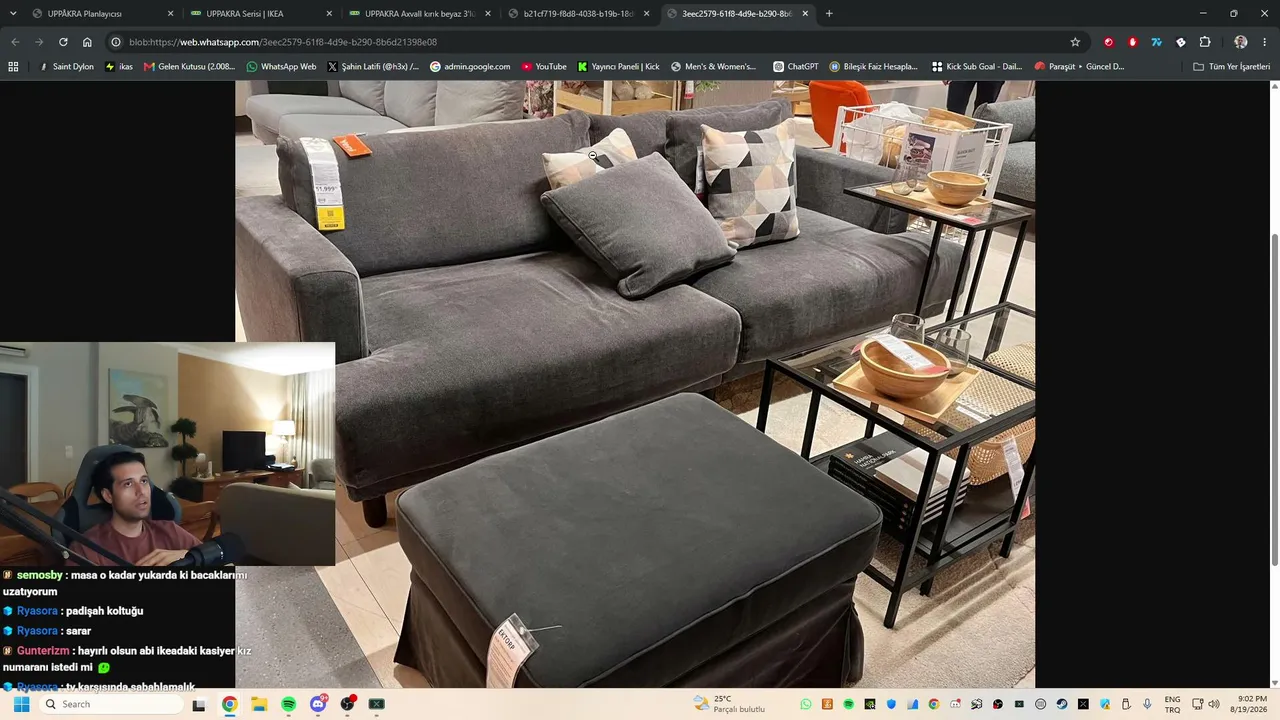Open Google Chrome from the taskbar

229,704
